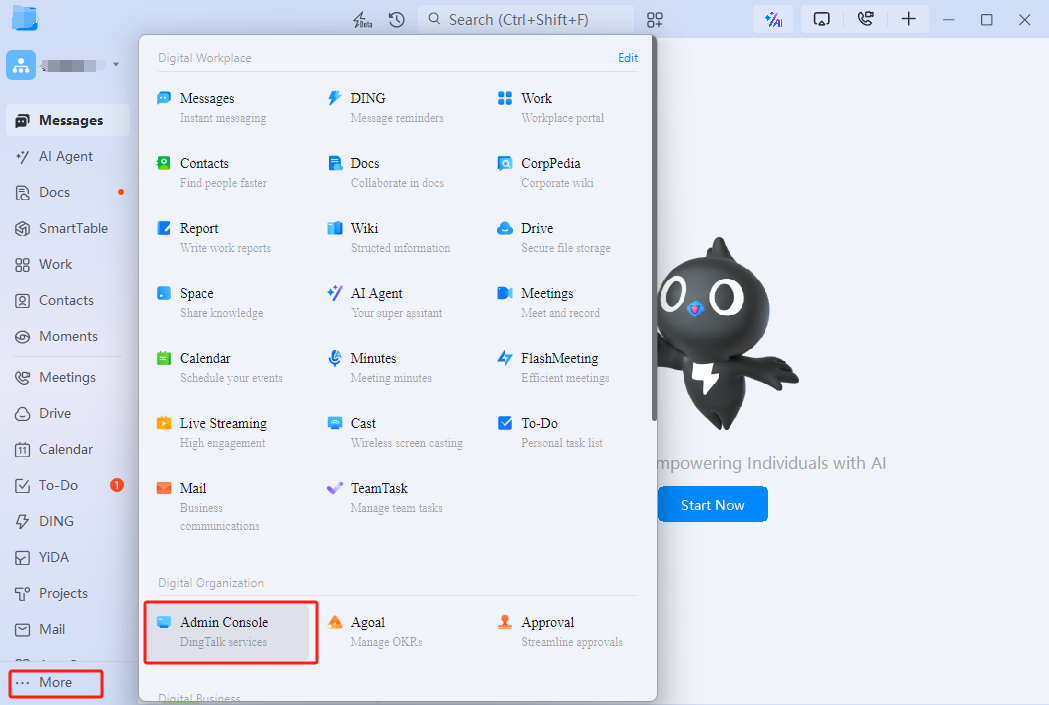
Task: Click the plus icon to create new
Action: pos(908,20)
